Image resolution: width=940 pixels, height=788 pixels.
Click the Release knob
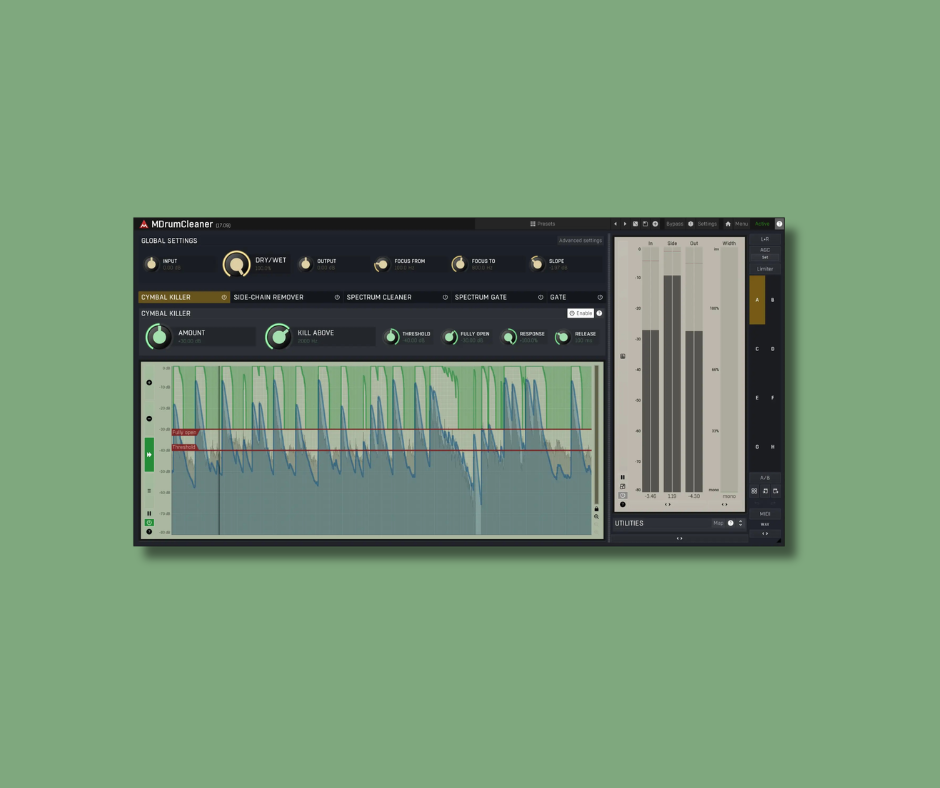click(x=562, y=338)
